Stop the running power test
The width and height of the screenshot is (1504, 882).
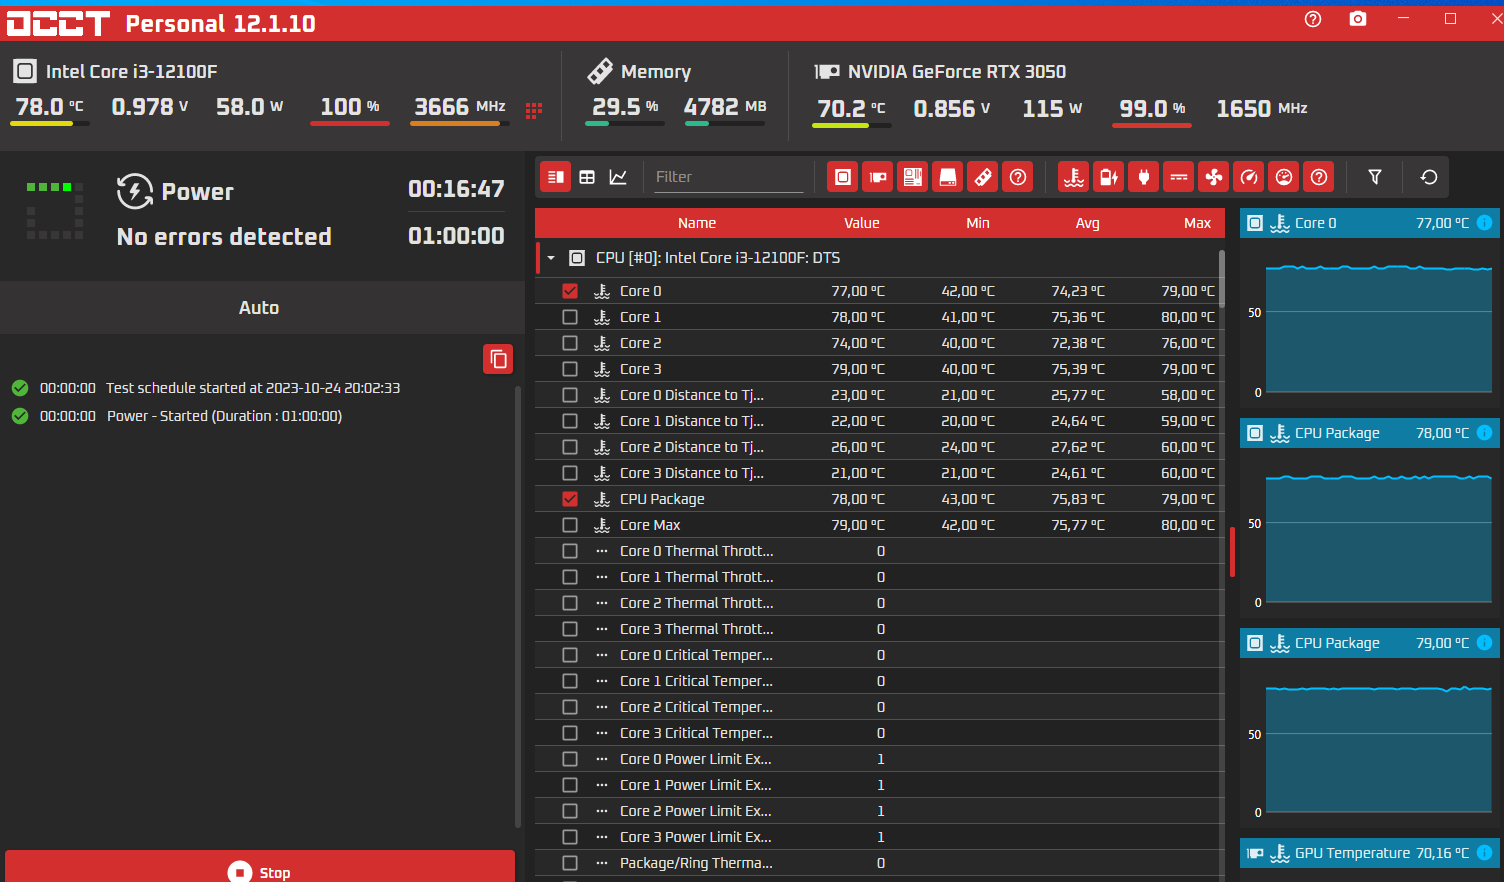click(260, 868)
